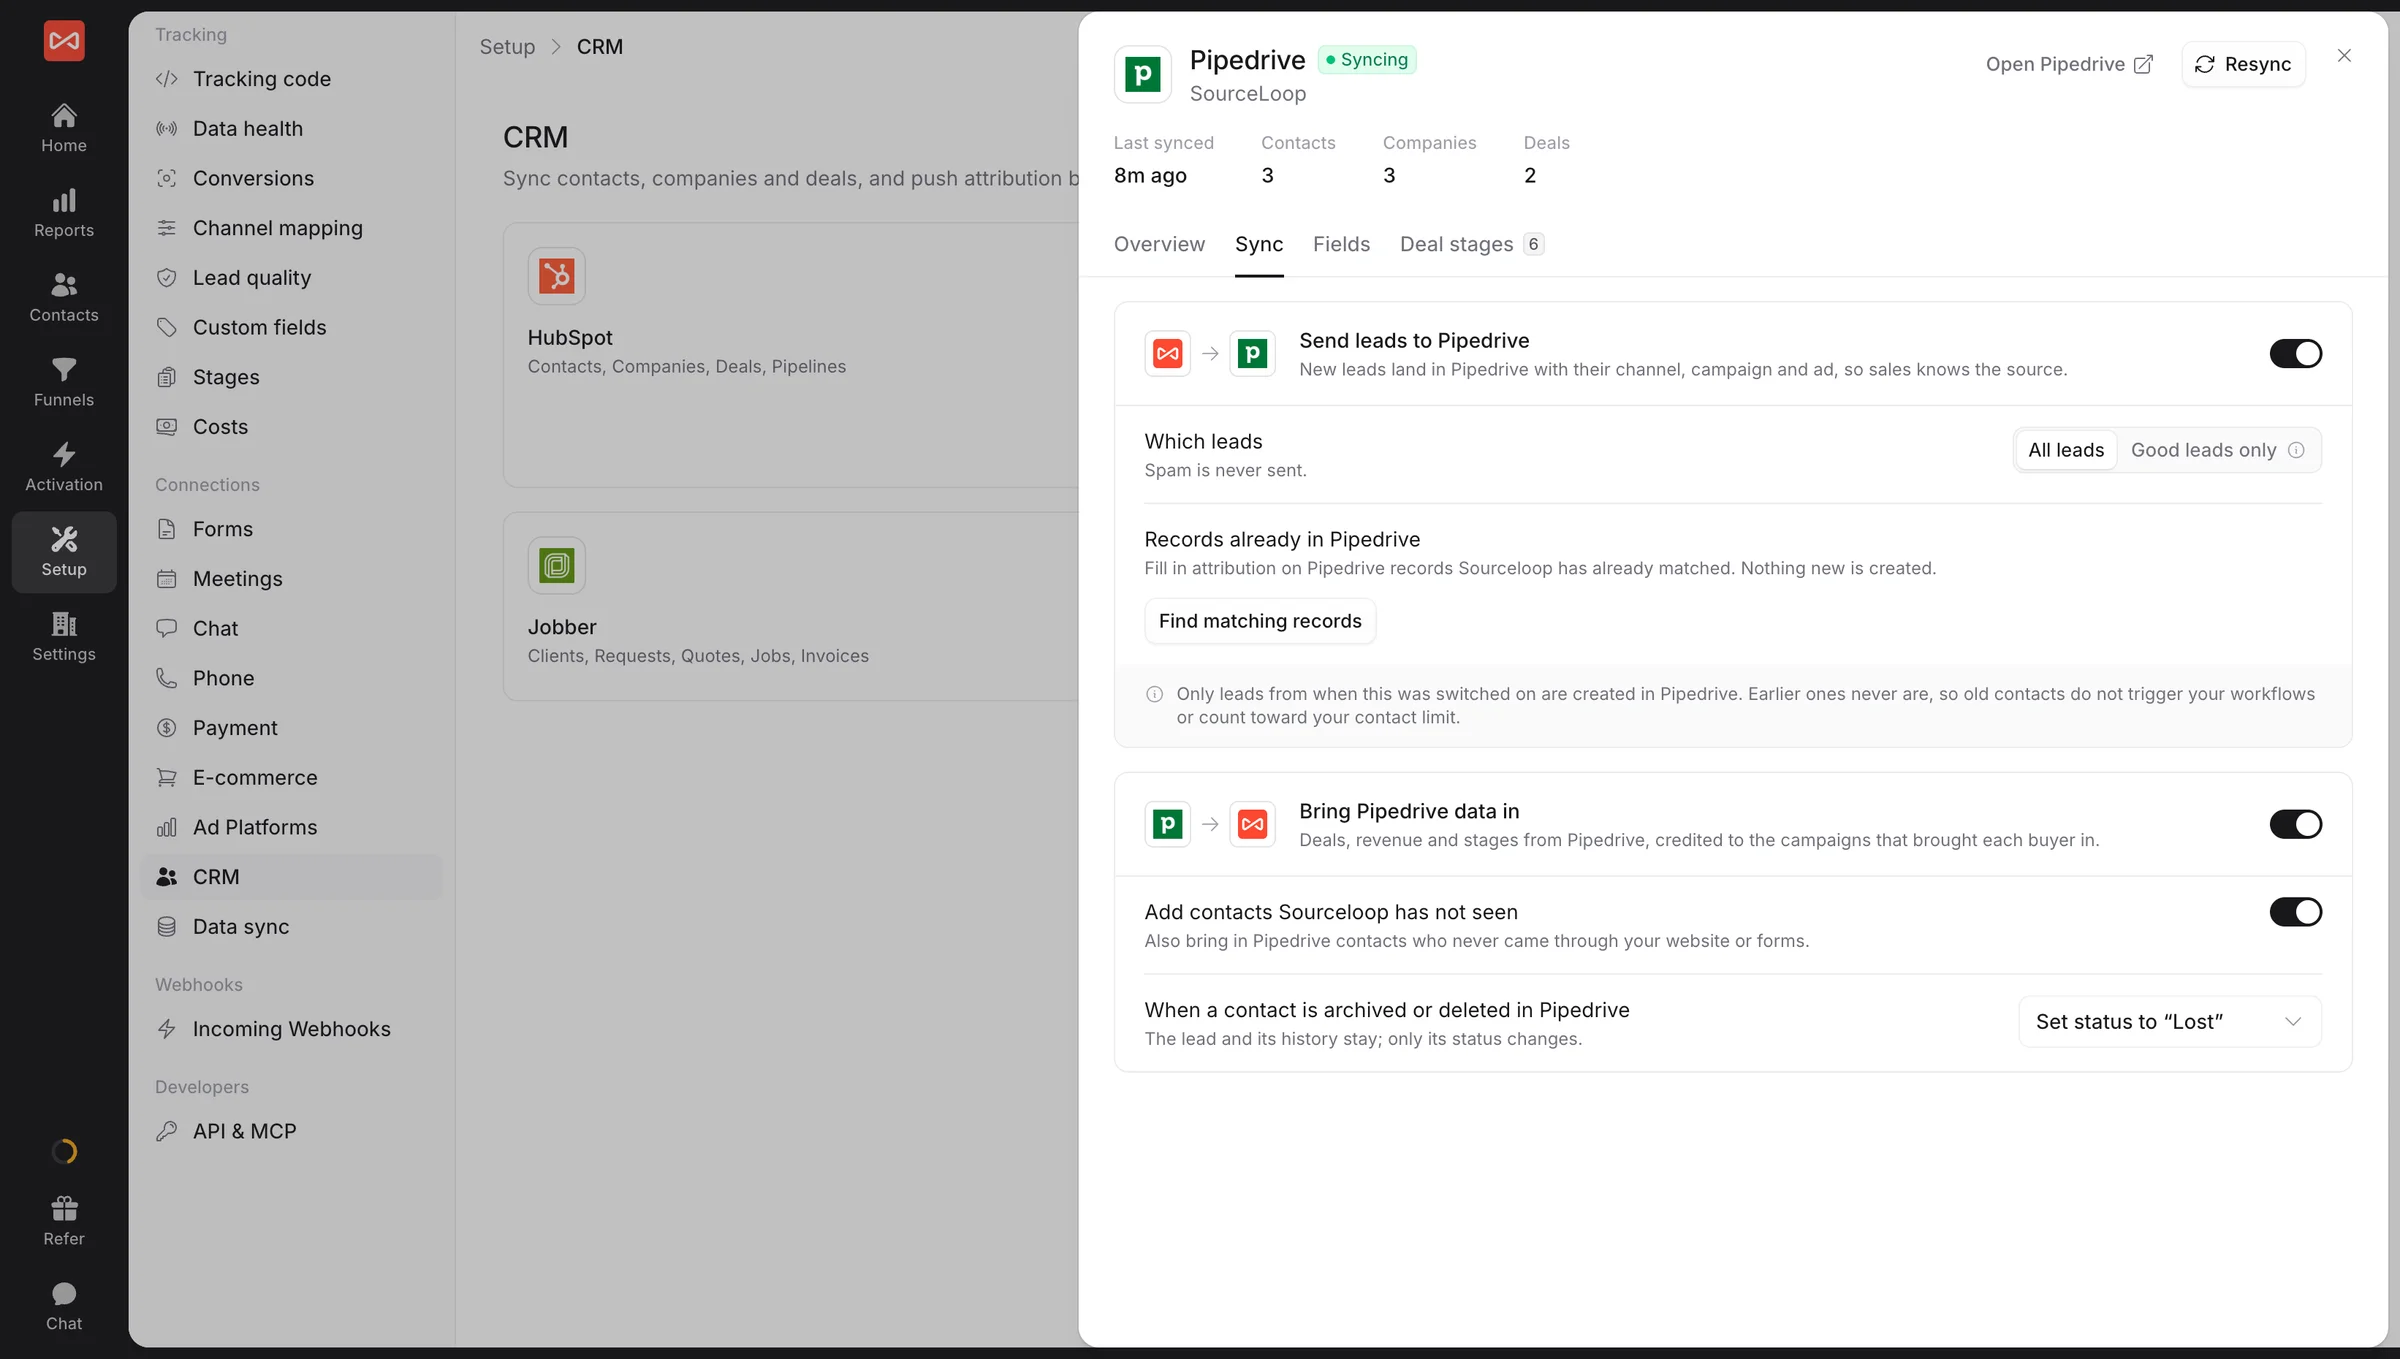Screen dimensions: 2400x1359
Task: Toggle Send leads to Pipedrive switch
Action: (x=2295, y=354)
